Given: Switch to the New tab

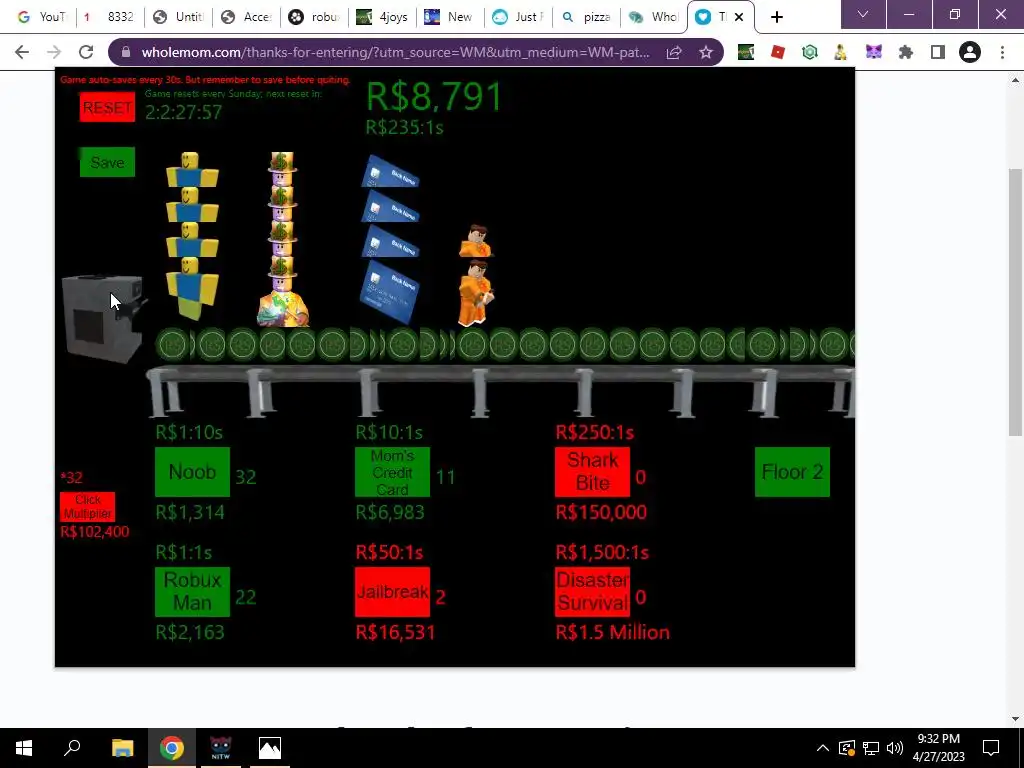Looking at the screenshot, I should coord(451,17).
